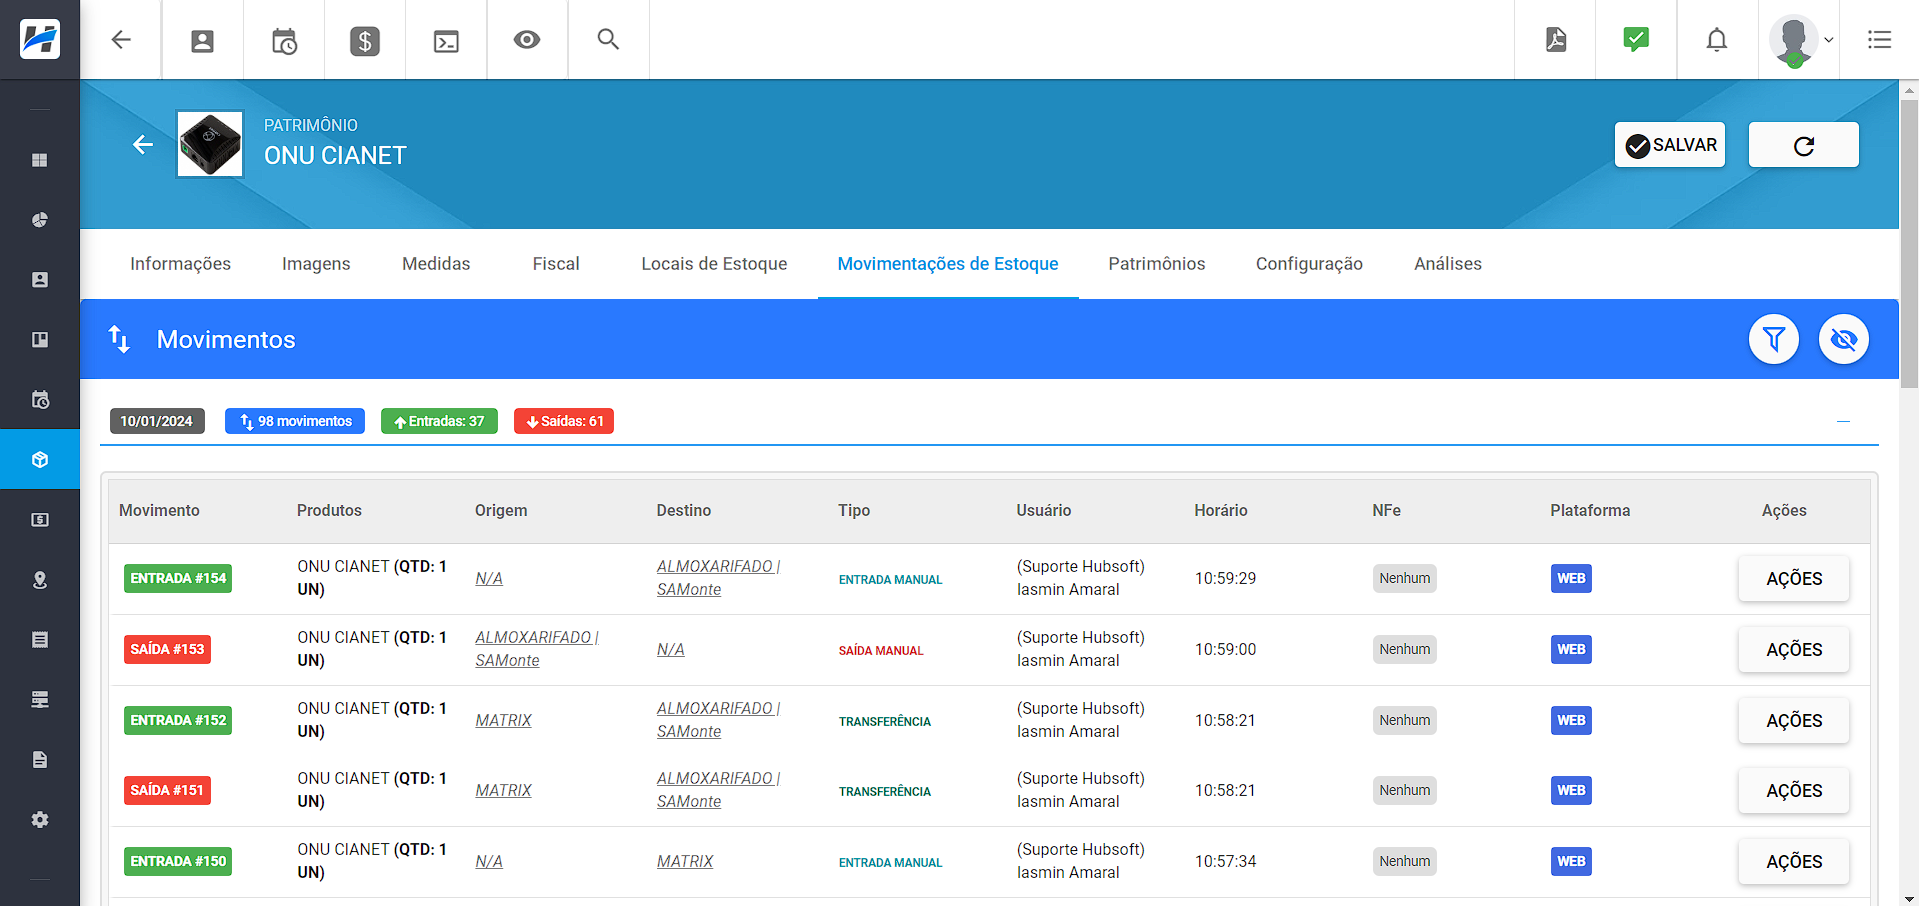Open AÇÕES for ENTRADA #152
The height and width of the screenshot is (906, 1919).
tap(1794, 721)
